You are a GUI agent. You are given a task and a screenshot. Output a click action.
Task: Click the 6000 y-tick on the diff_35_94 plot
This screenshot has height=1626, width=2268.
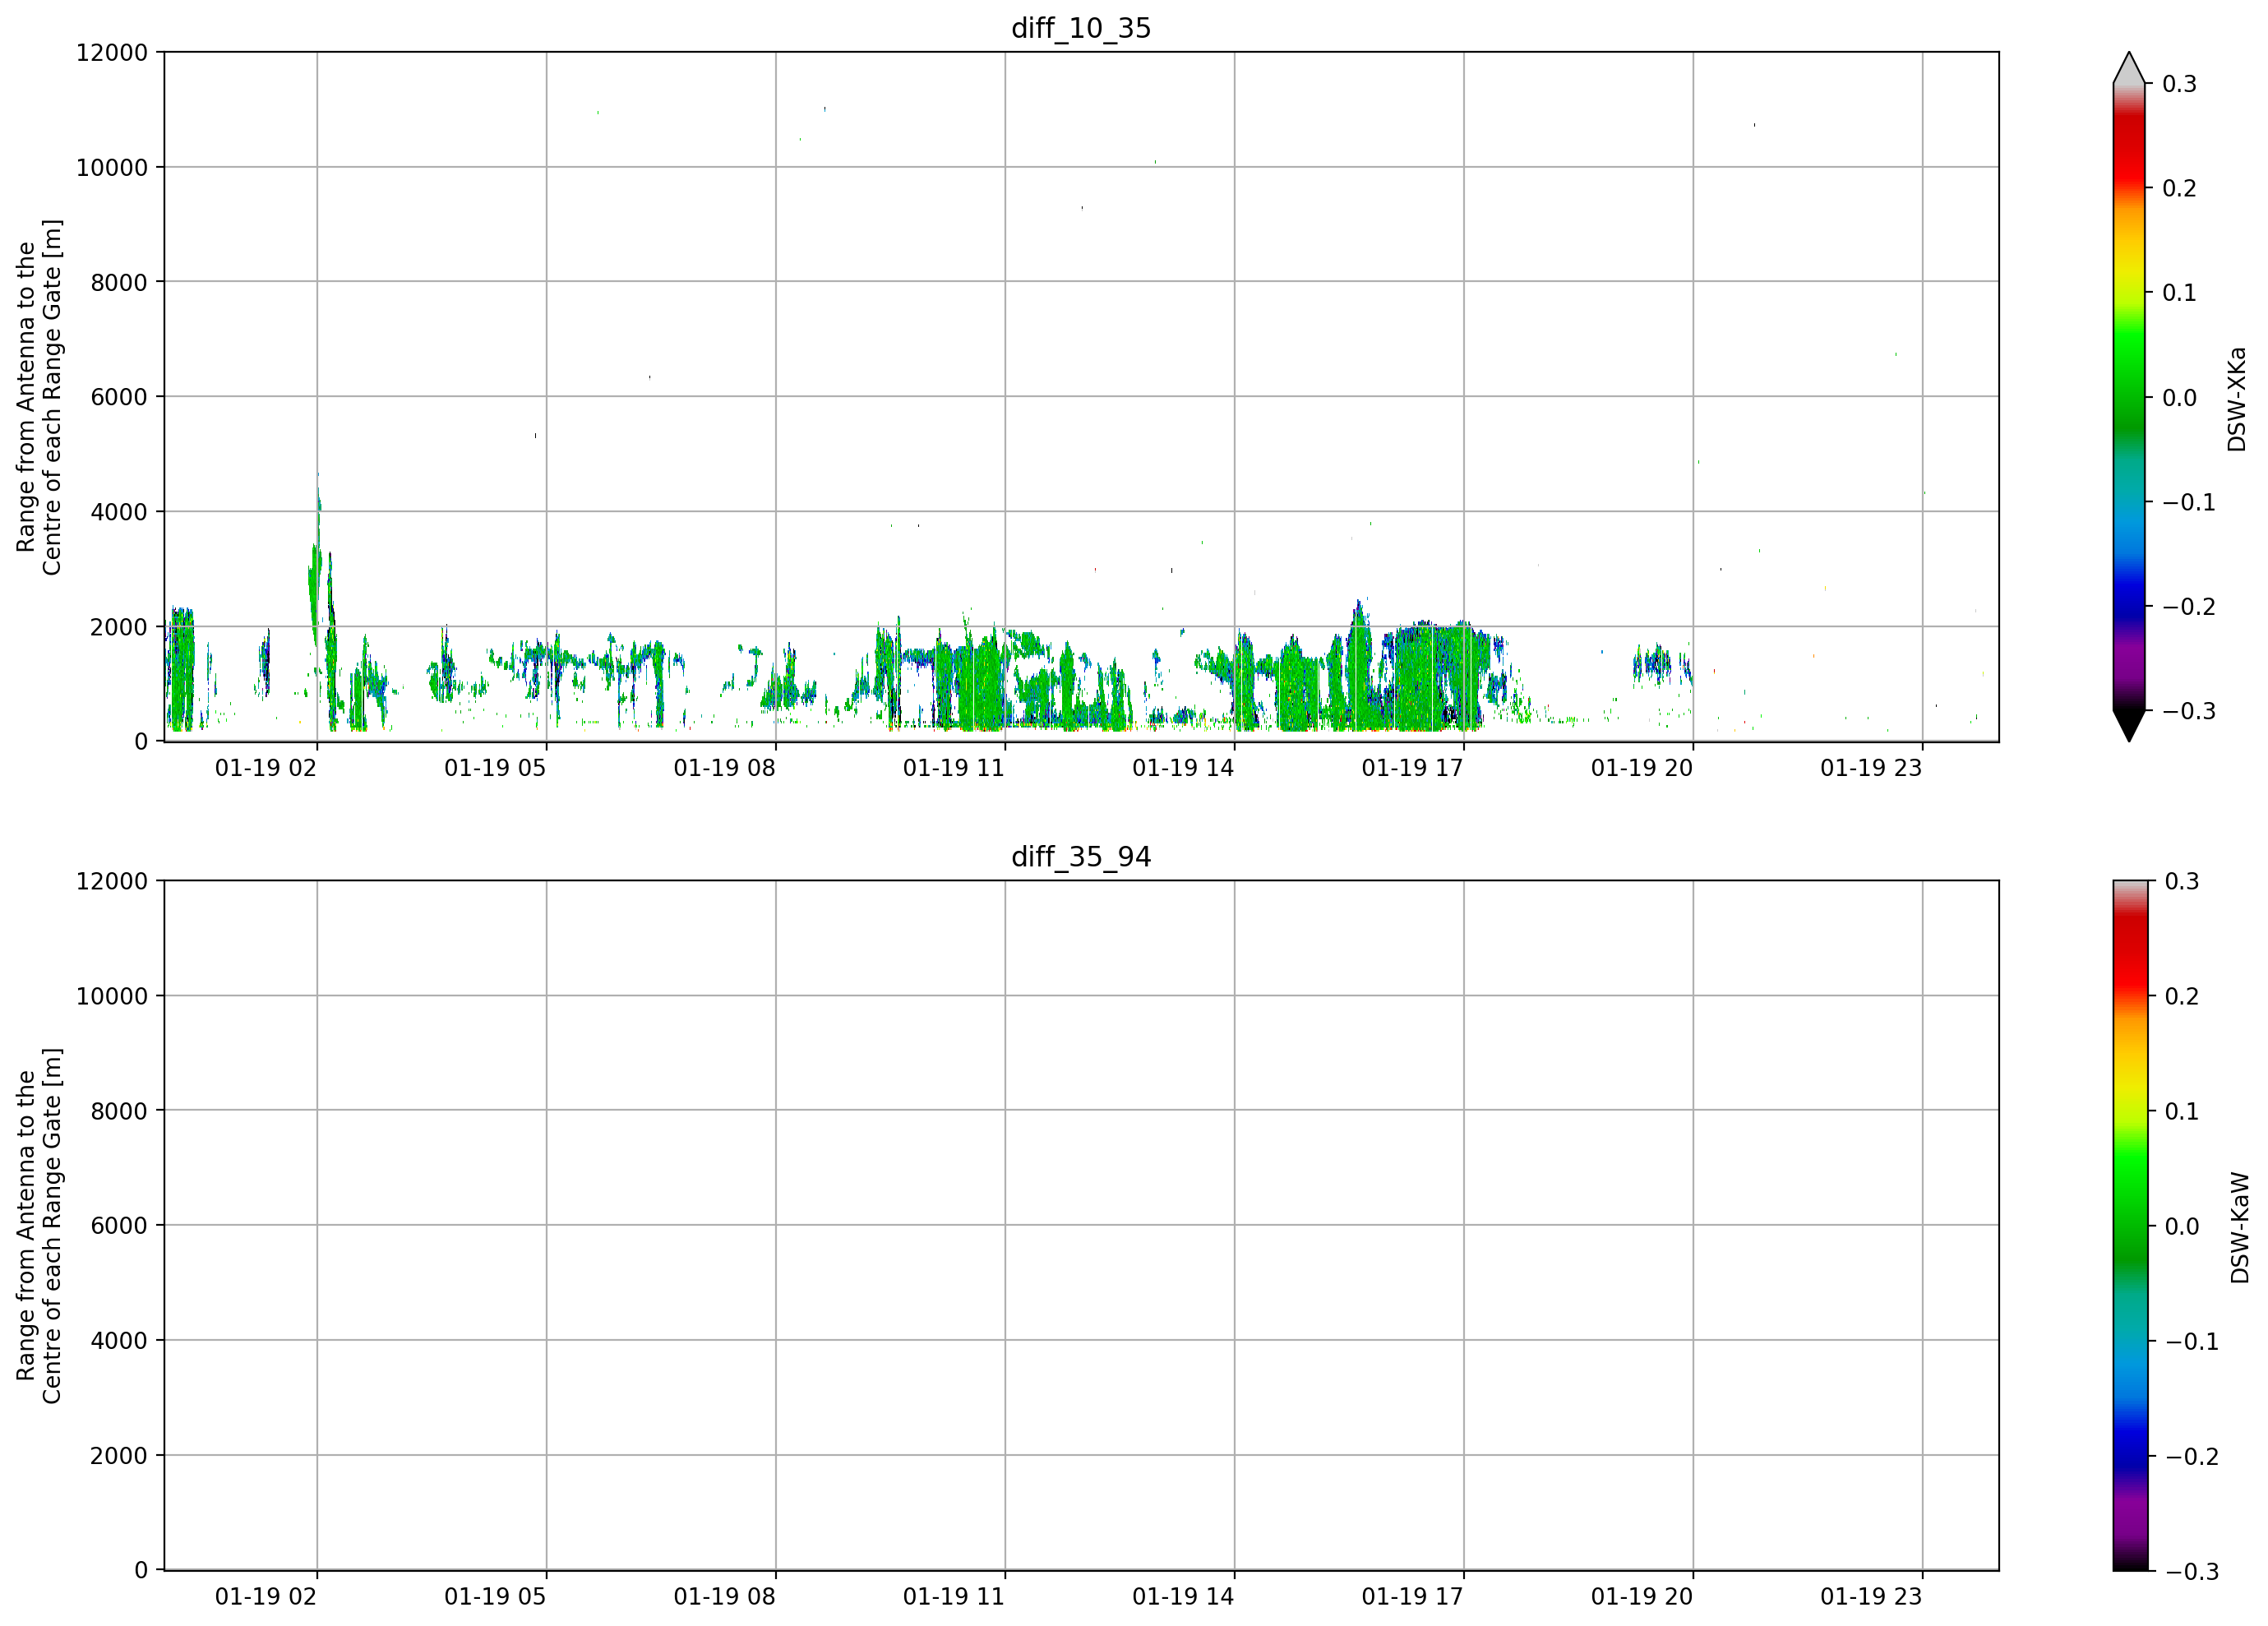pyautogui.click(x=119, y=1226)
